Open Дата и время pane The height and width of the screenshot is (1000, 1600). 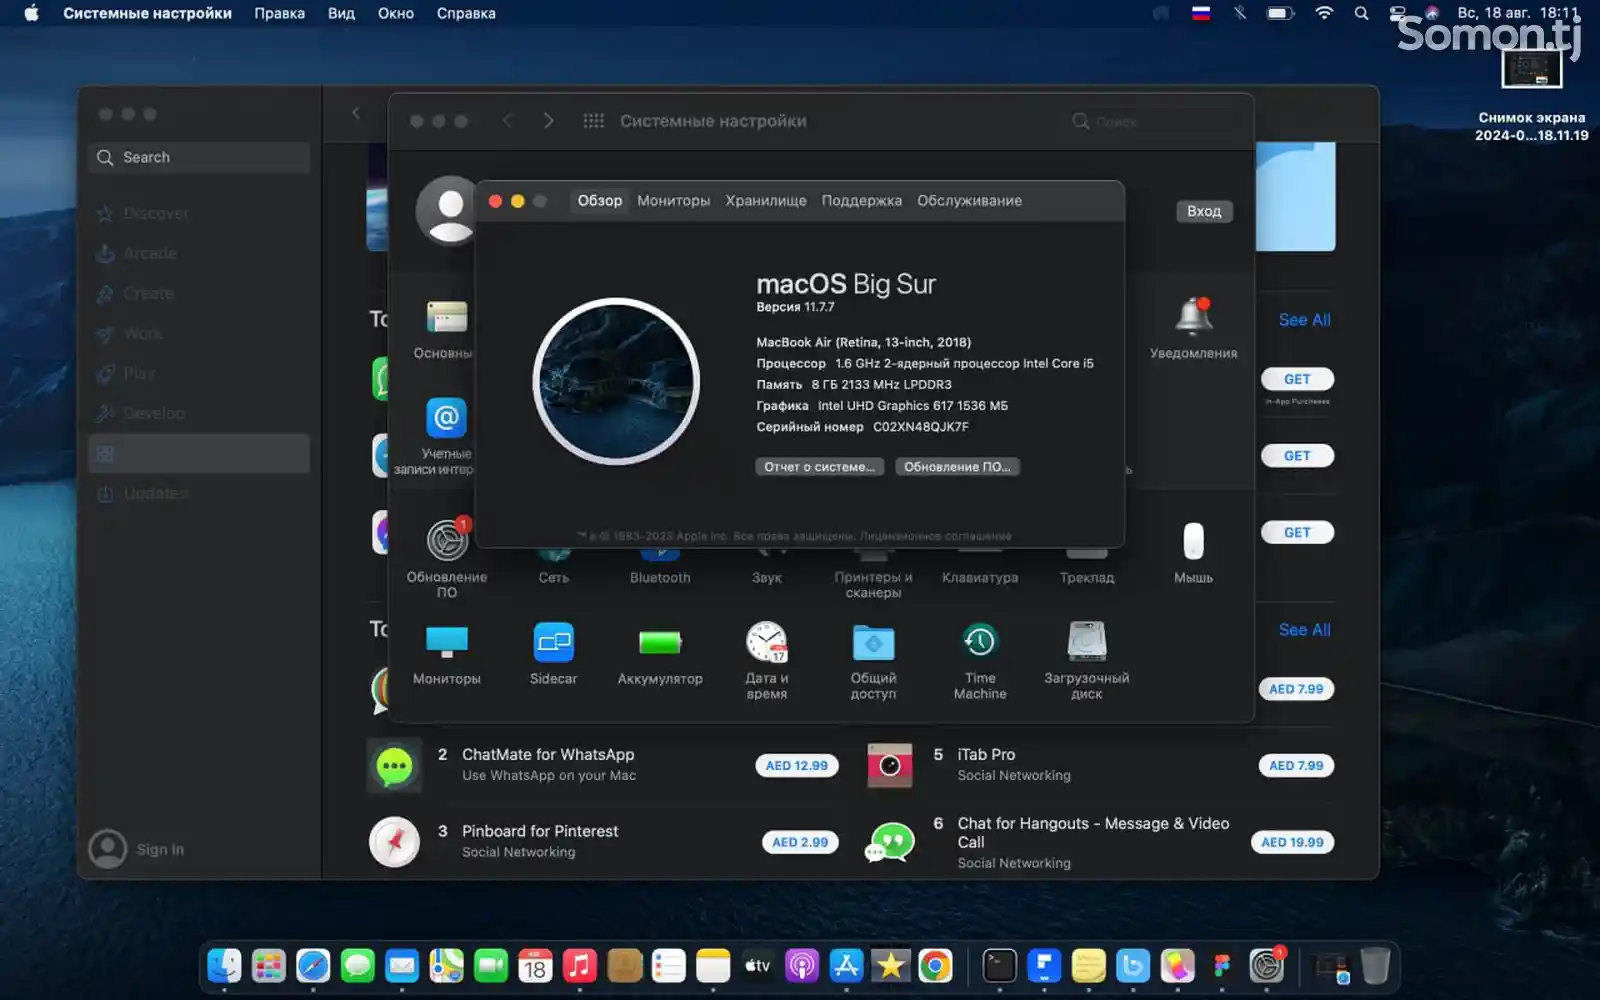click(x=767, y=660)
